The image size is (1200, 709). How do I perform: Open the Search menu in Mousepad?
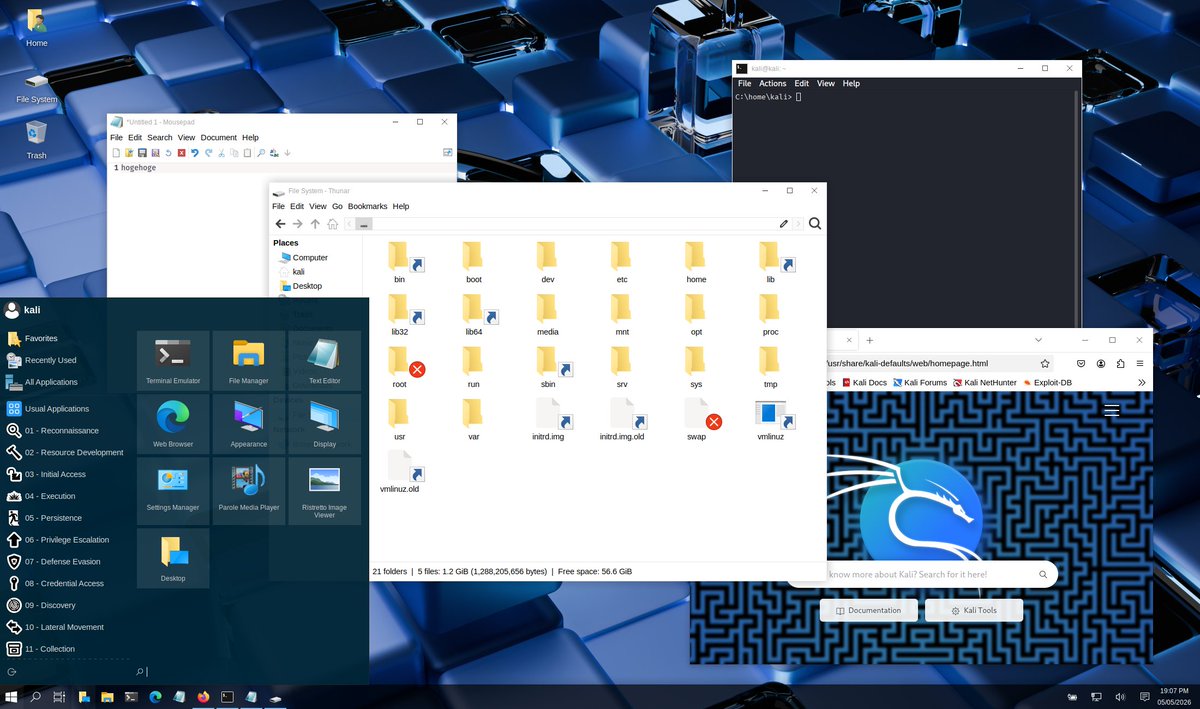160,137
